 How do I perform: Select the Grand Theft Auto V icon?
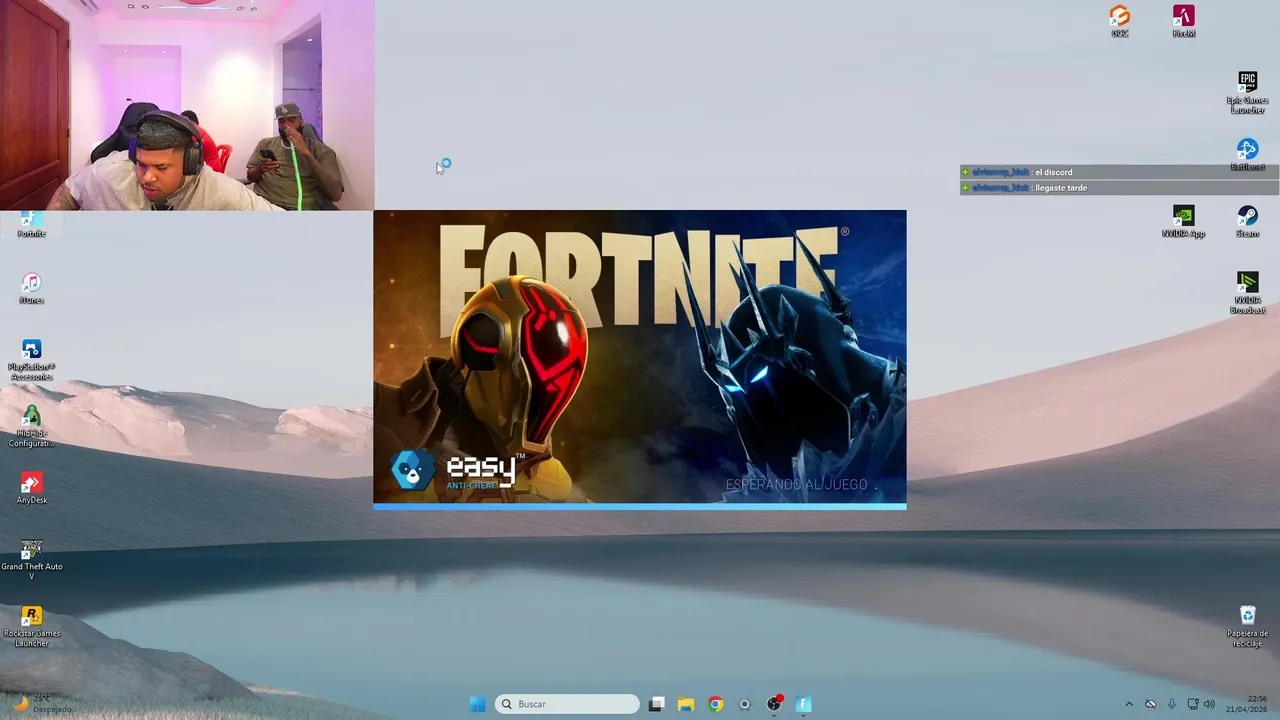click(31, 560)
